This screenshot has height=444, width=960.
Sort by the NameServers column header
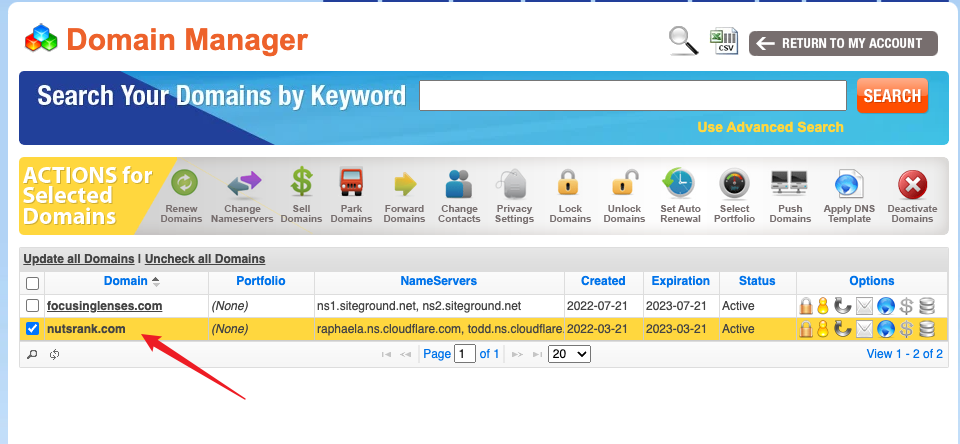(438, 281)
